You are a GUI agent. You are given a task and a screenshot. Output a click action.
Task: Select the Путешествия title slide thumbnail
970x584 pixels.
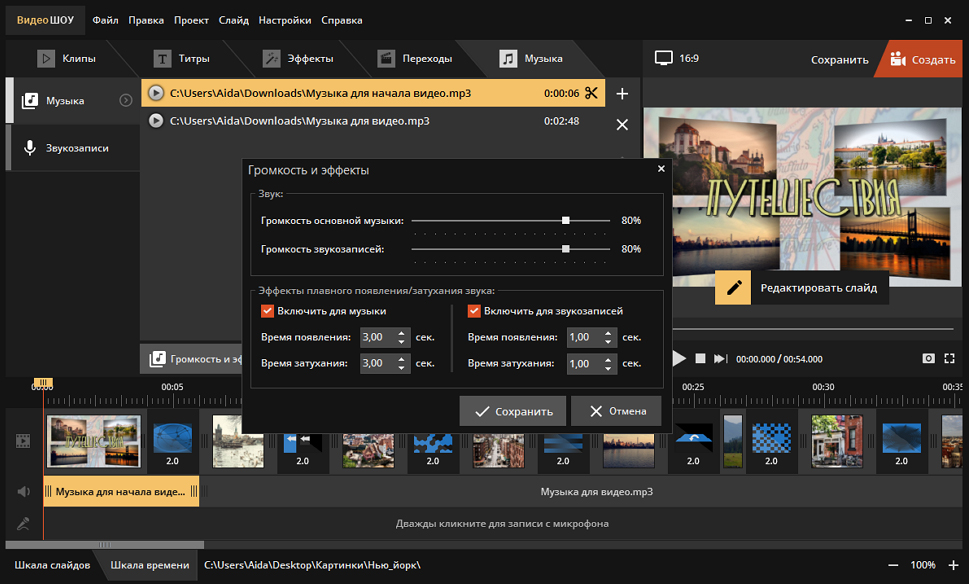[x=94, y=441]
